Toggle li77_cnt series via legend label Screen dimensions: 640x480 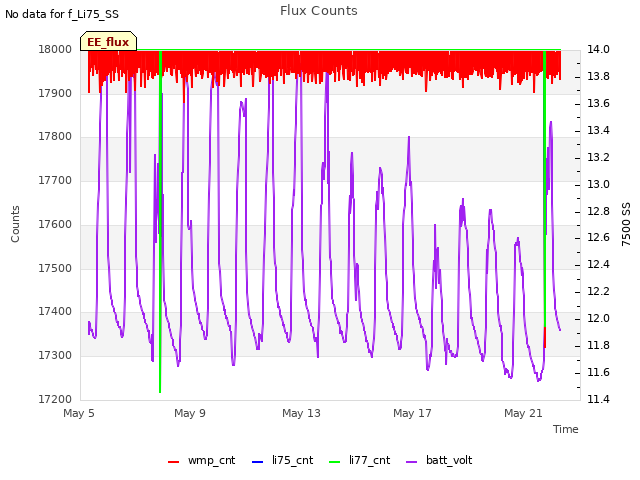click(369, 460)
